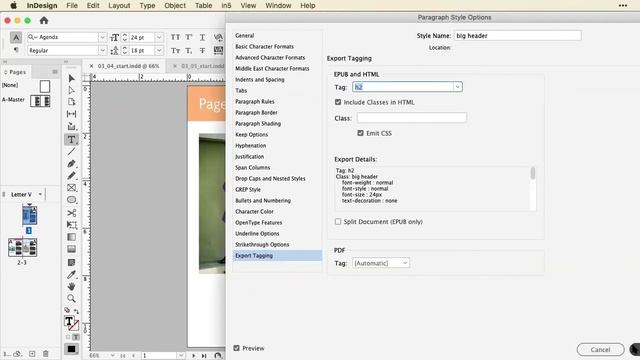Select the Line tool
The image size is (640, 360).
(71, 151)
